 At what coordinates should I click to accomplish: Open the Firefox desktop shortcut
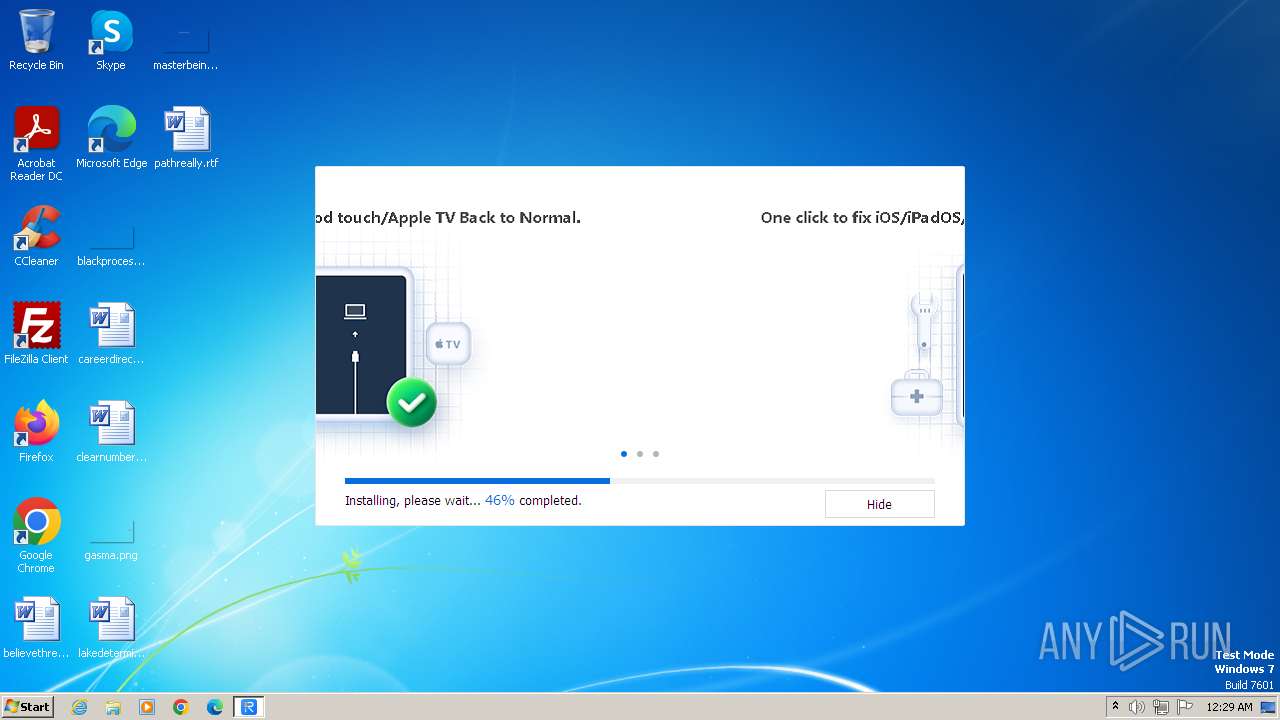point(36,432)
